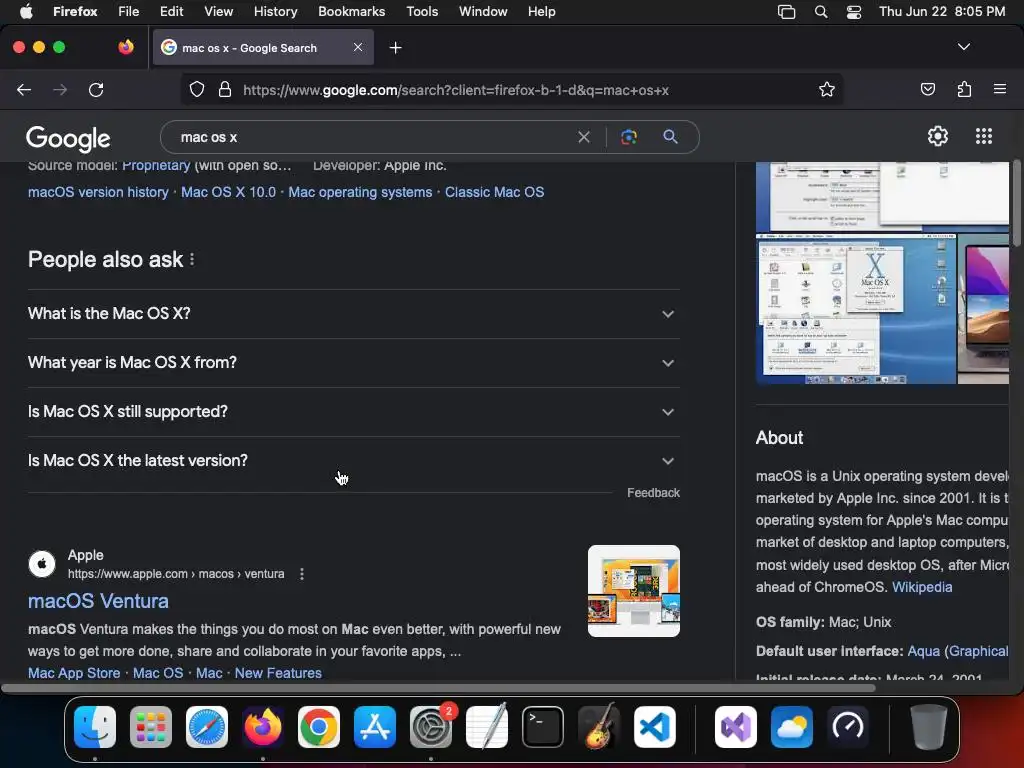Open People also ask options menu
The height and width of the screenshot is (768, 1024).
(x=192, y=260)
